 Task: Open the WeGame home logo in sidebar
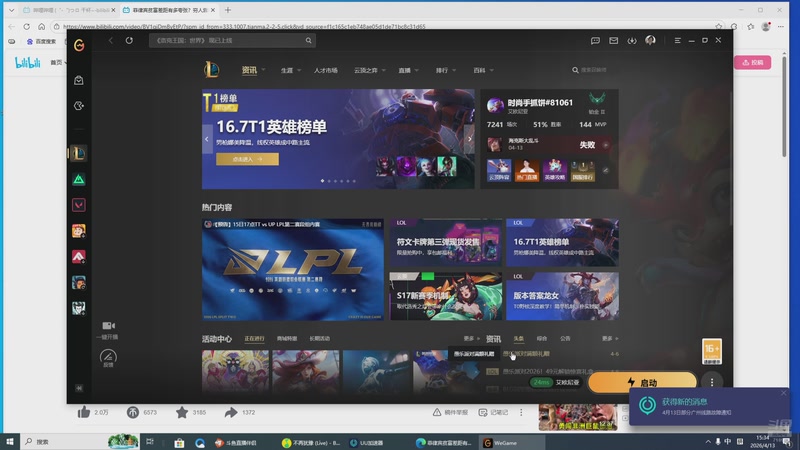79,45
